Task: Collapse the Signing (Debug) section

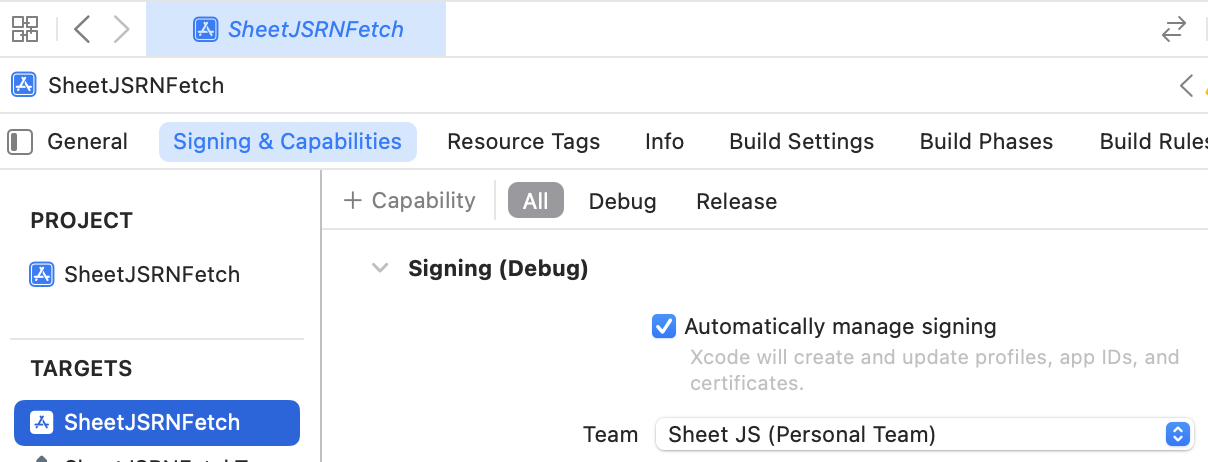Action: click(380, 268)
